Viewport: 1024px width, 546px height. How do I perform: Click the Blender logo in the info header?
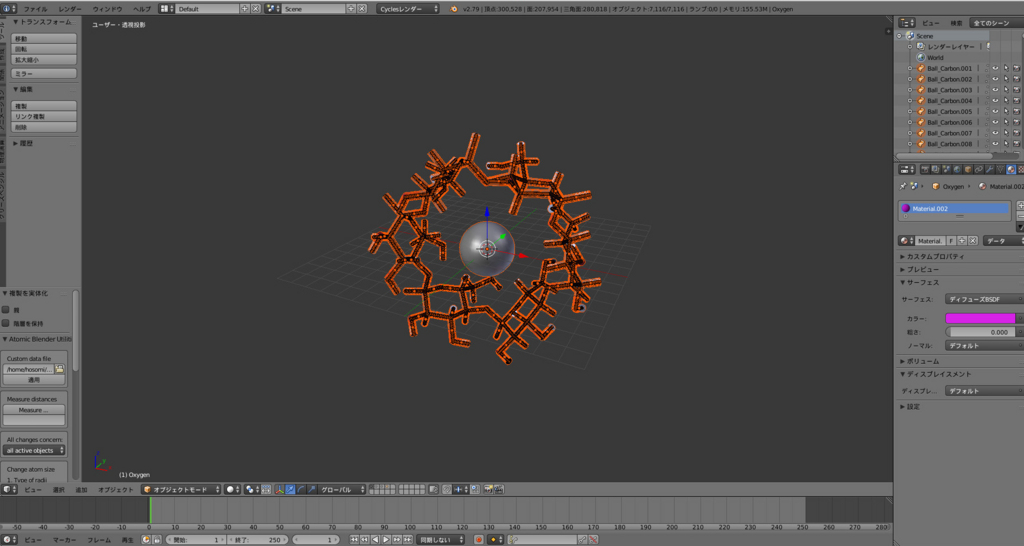(454, 8)
